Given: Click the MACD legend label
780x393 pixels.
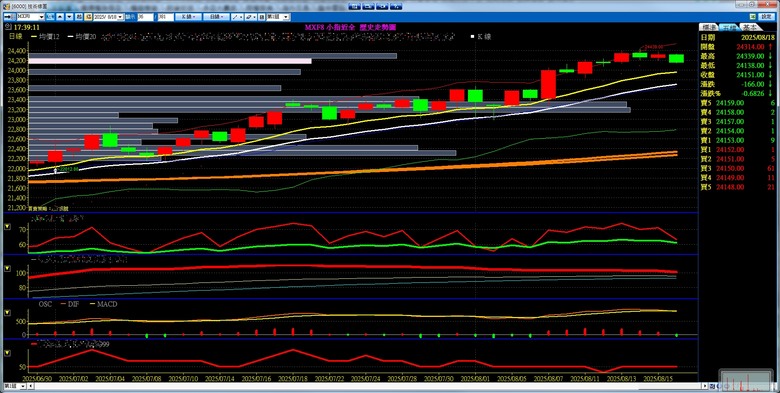Looking at the screenshot, I should coord(103,304).
